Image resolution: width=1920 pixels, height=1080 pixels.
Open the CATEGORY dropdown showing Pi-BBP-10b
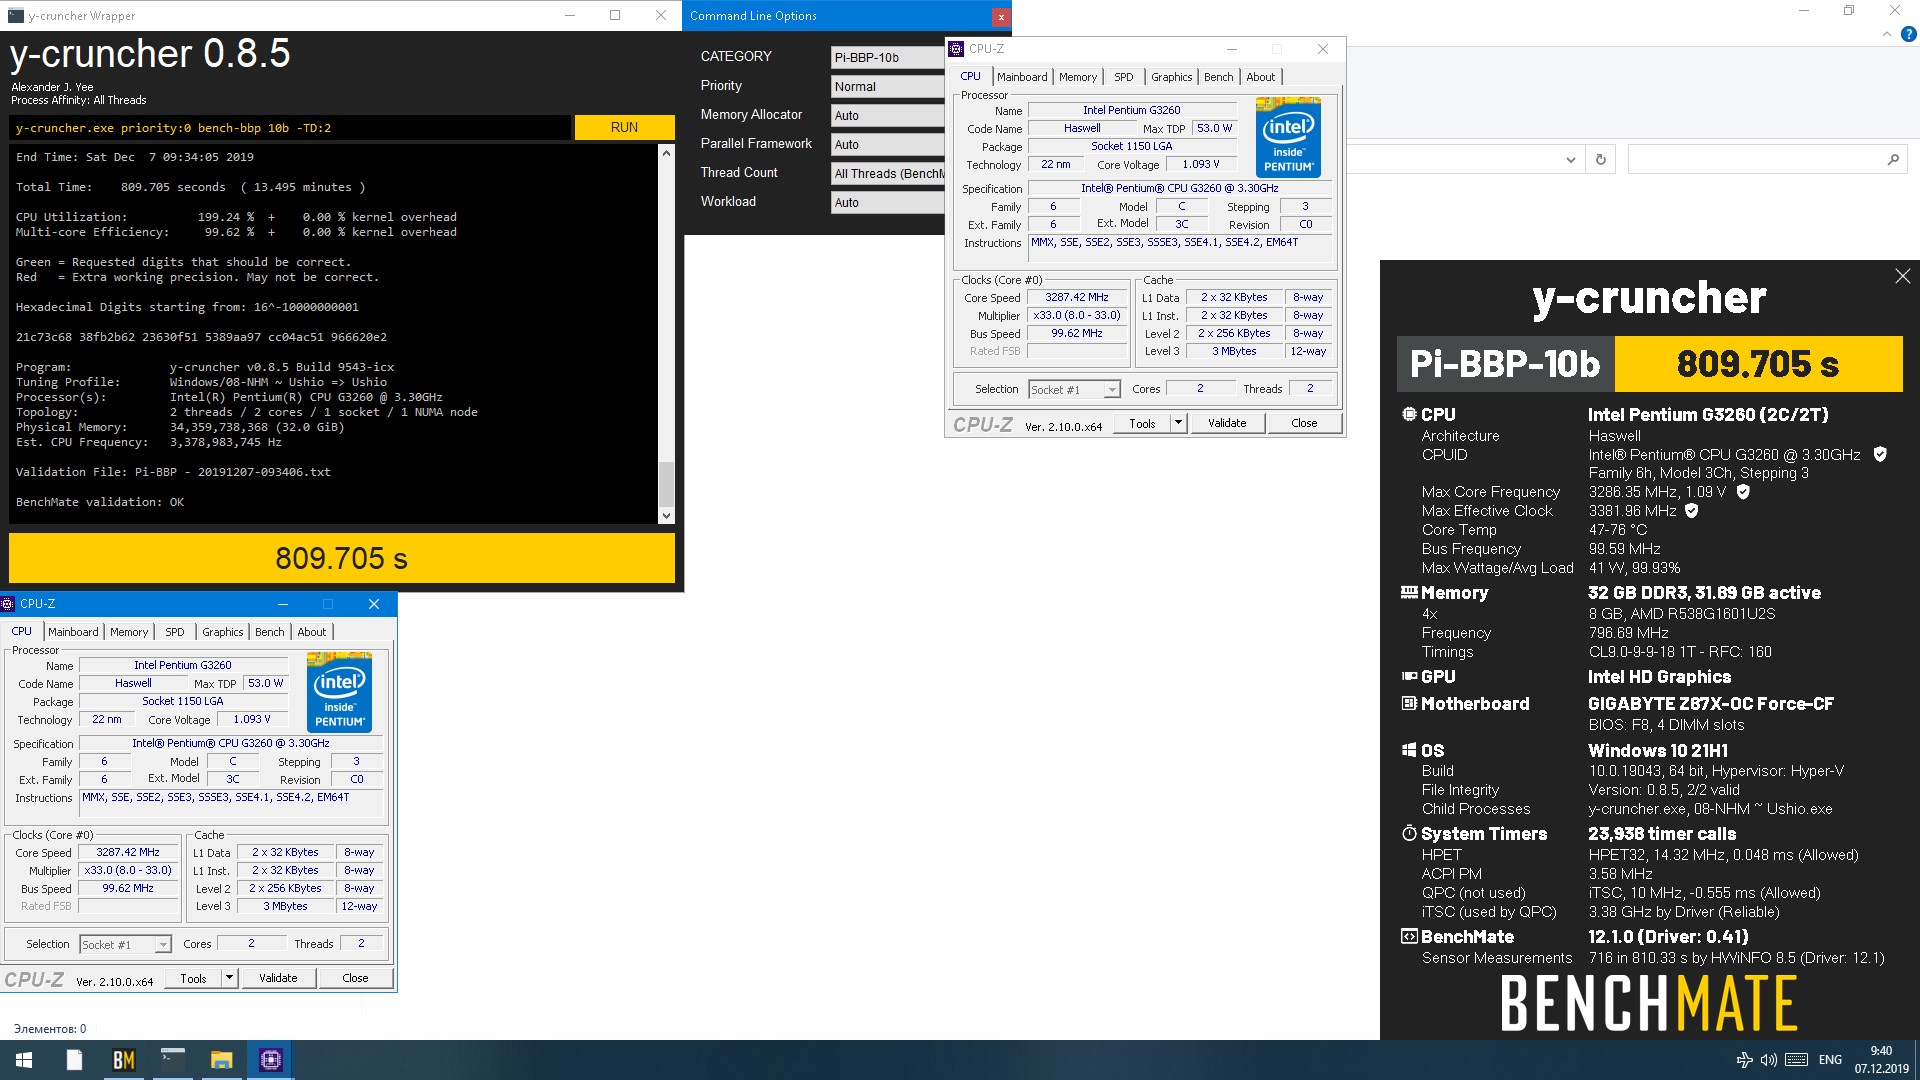coord(888,57)
